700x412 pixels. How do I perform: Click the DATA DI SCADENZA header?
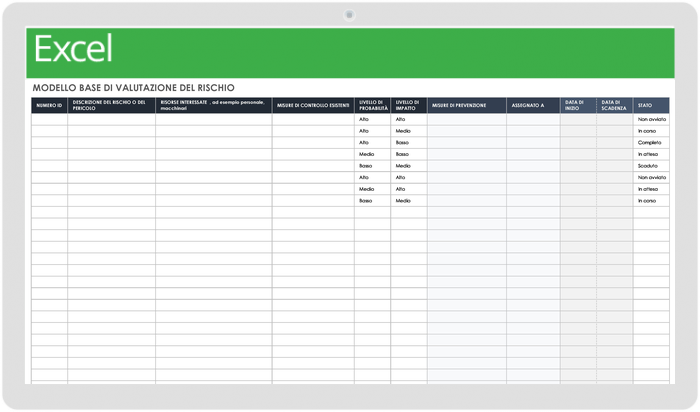(615, 105)
